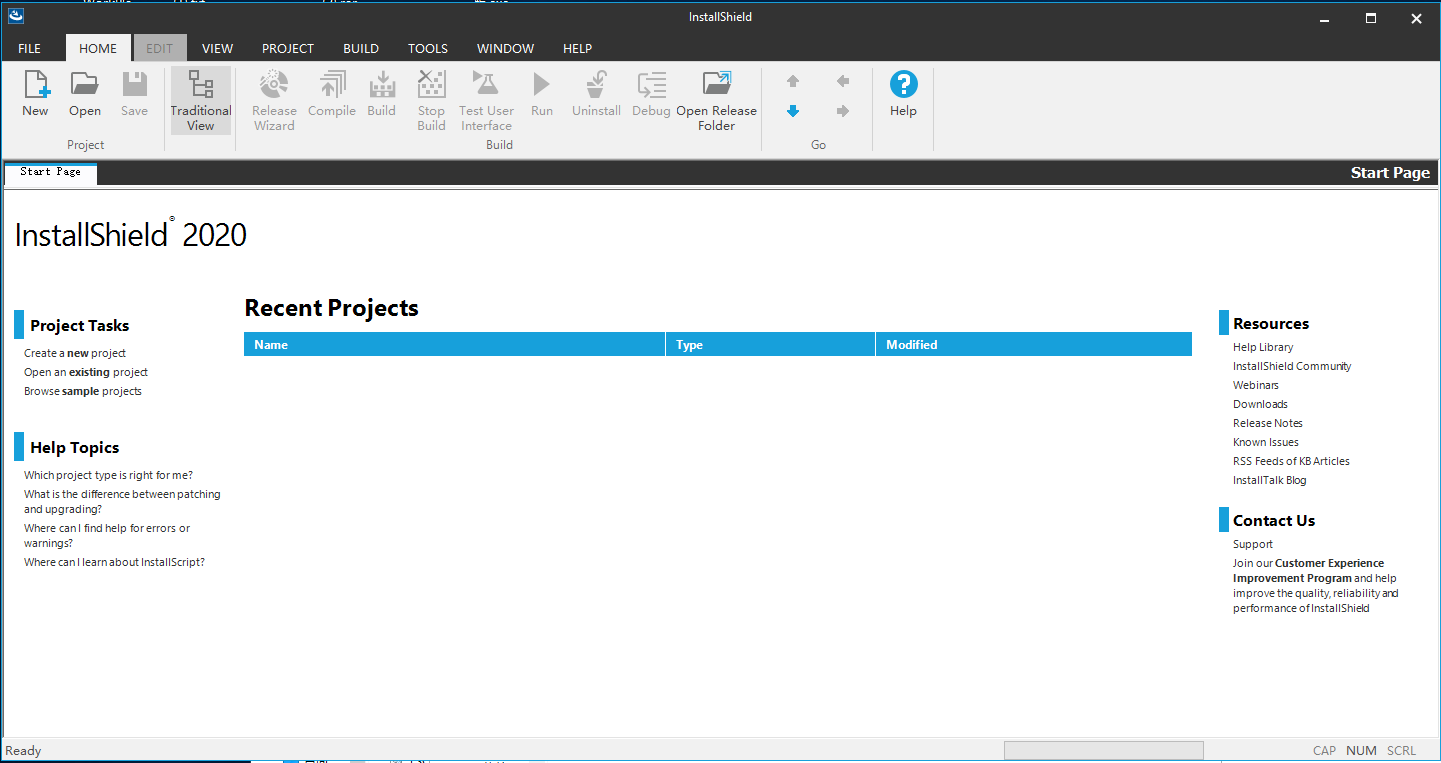The width and height of the screenshot is (1441, 763).
Task: Click InstallShield app icon in title bar
Action: [16, 16]
